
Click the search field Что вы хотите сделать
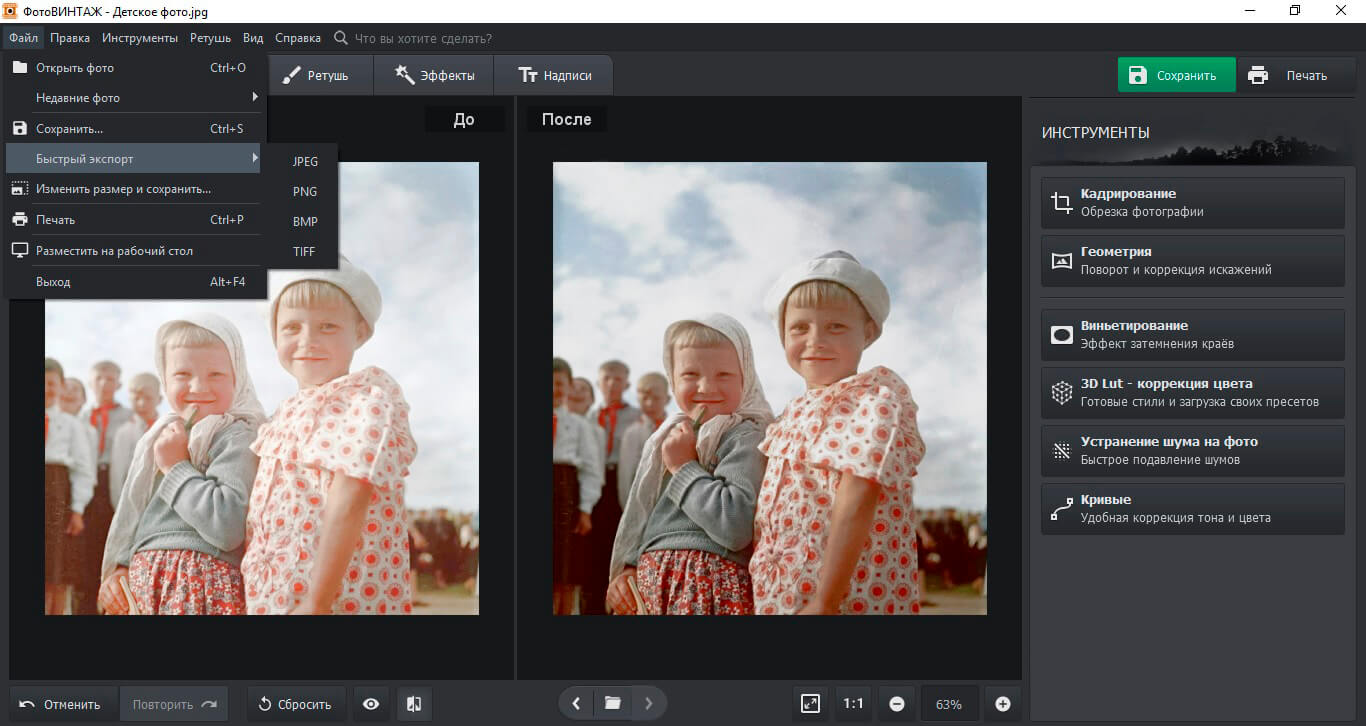pos(423,38)
